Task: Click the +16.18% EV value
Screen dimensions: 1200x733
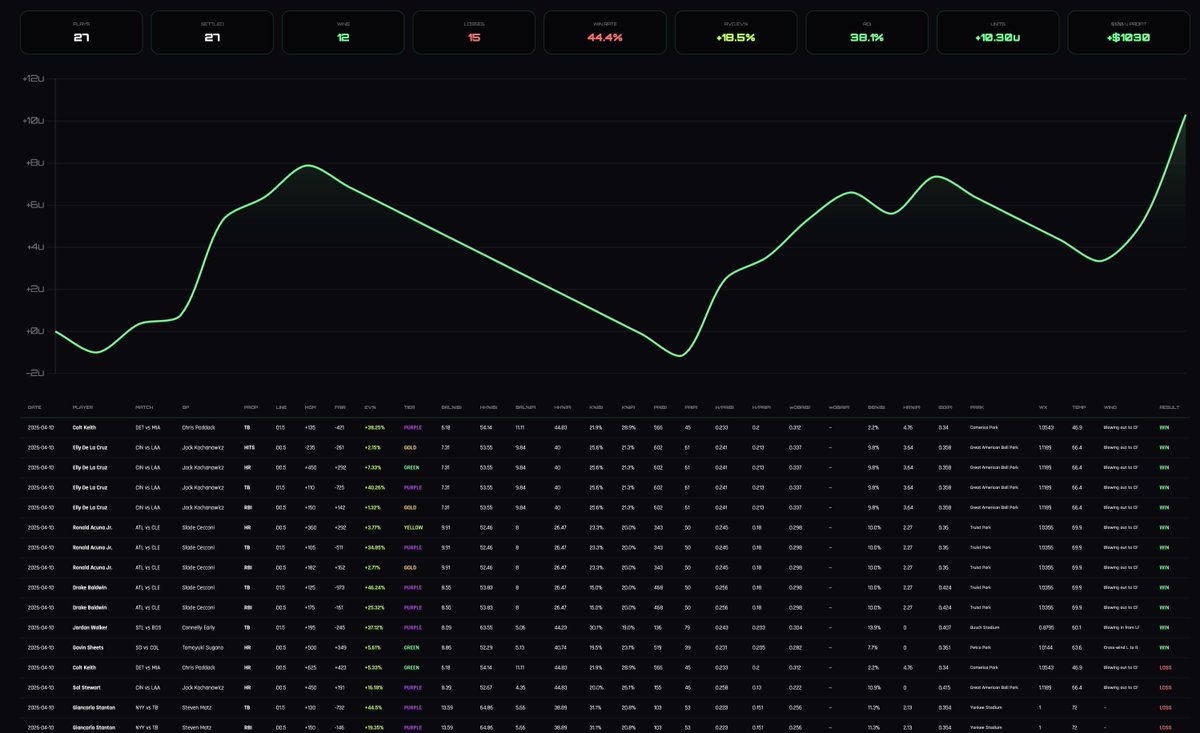Action: tap(375, 687)
